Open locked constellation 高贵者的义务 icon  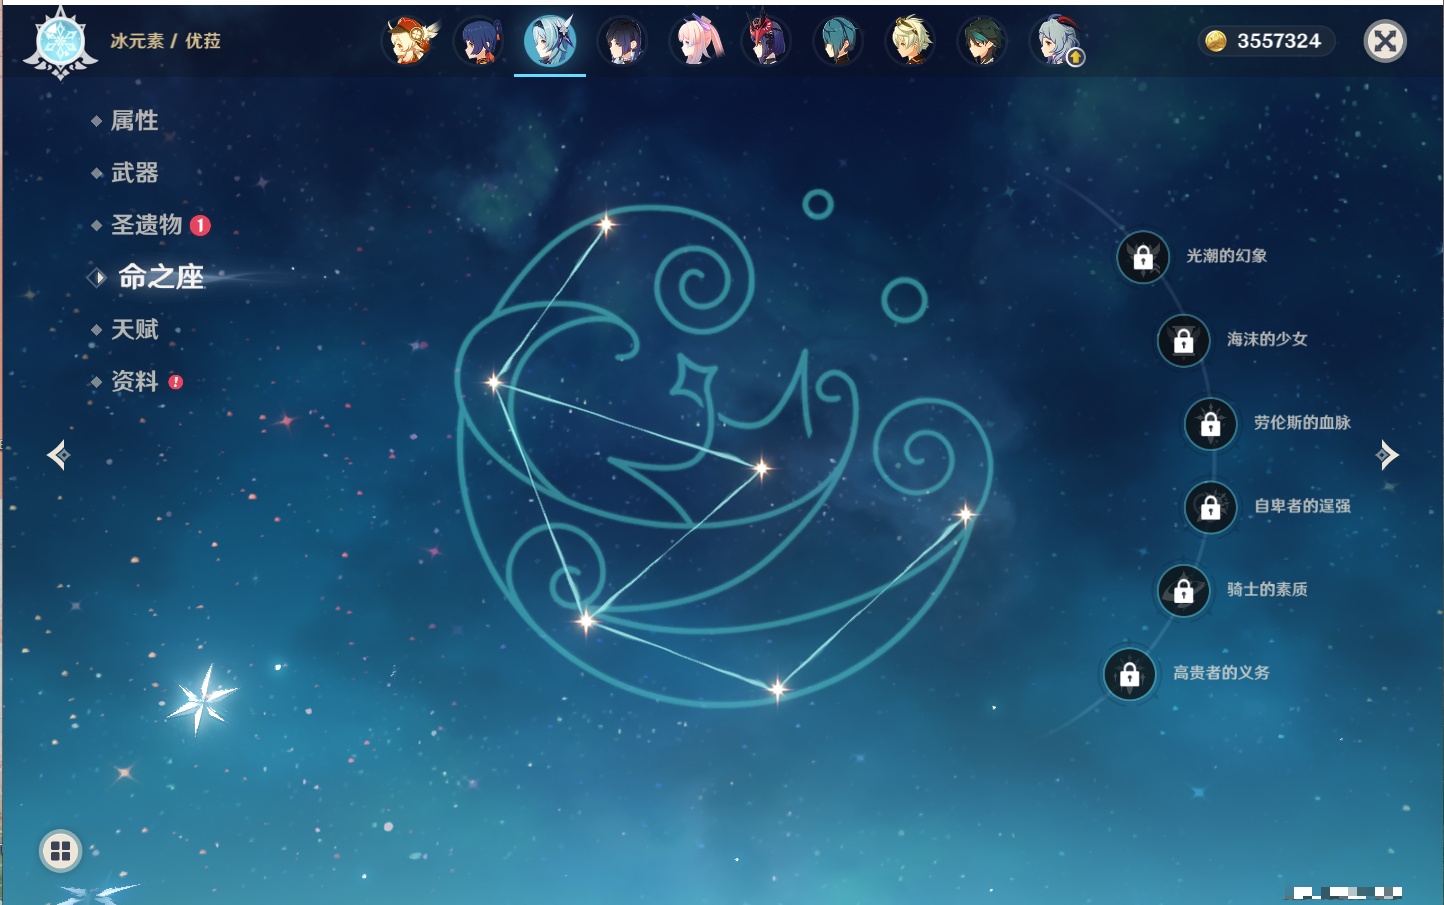pyautogui.click(x=1130, y=674)
